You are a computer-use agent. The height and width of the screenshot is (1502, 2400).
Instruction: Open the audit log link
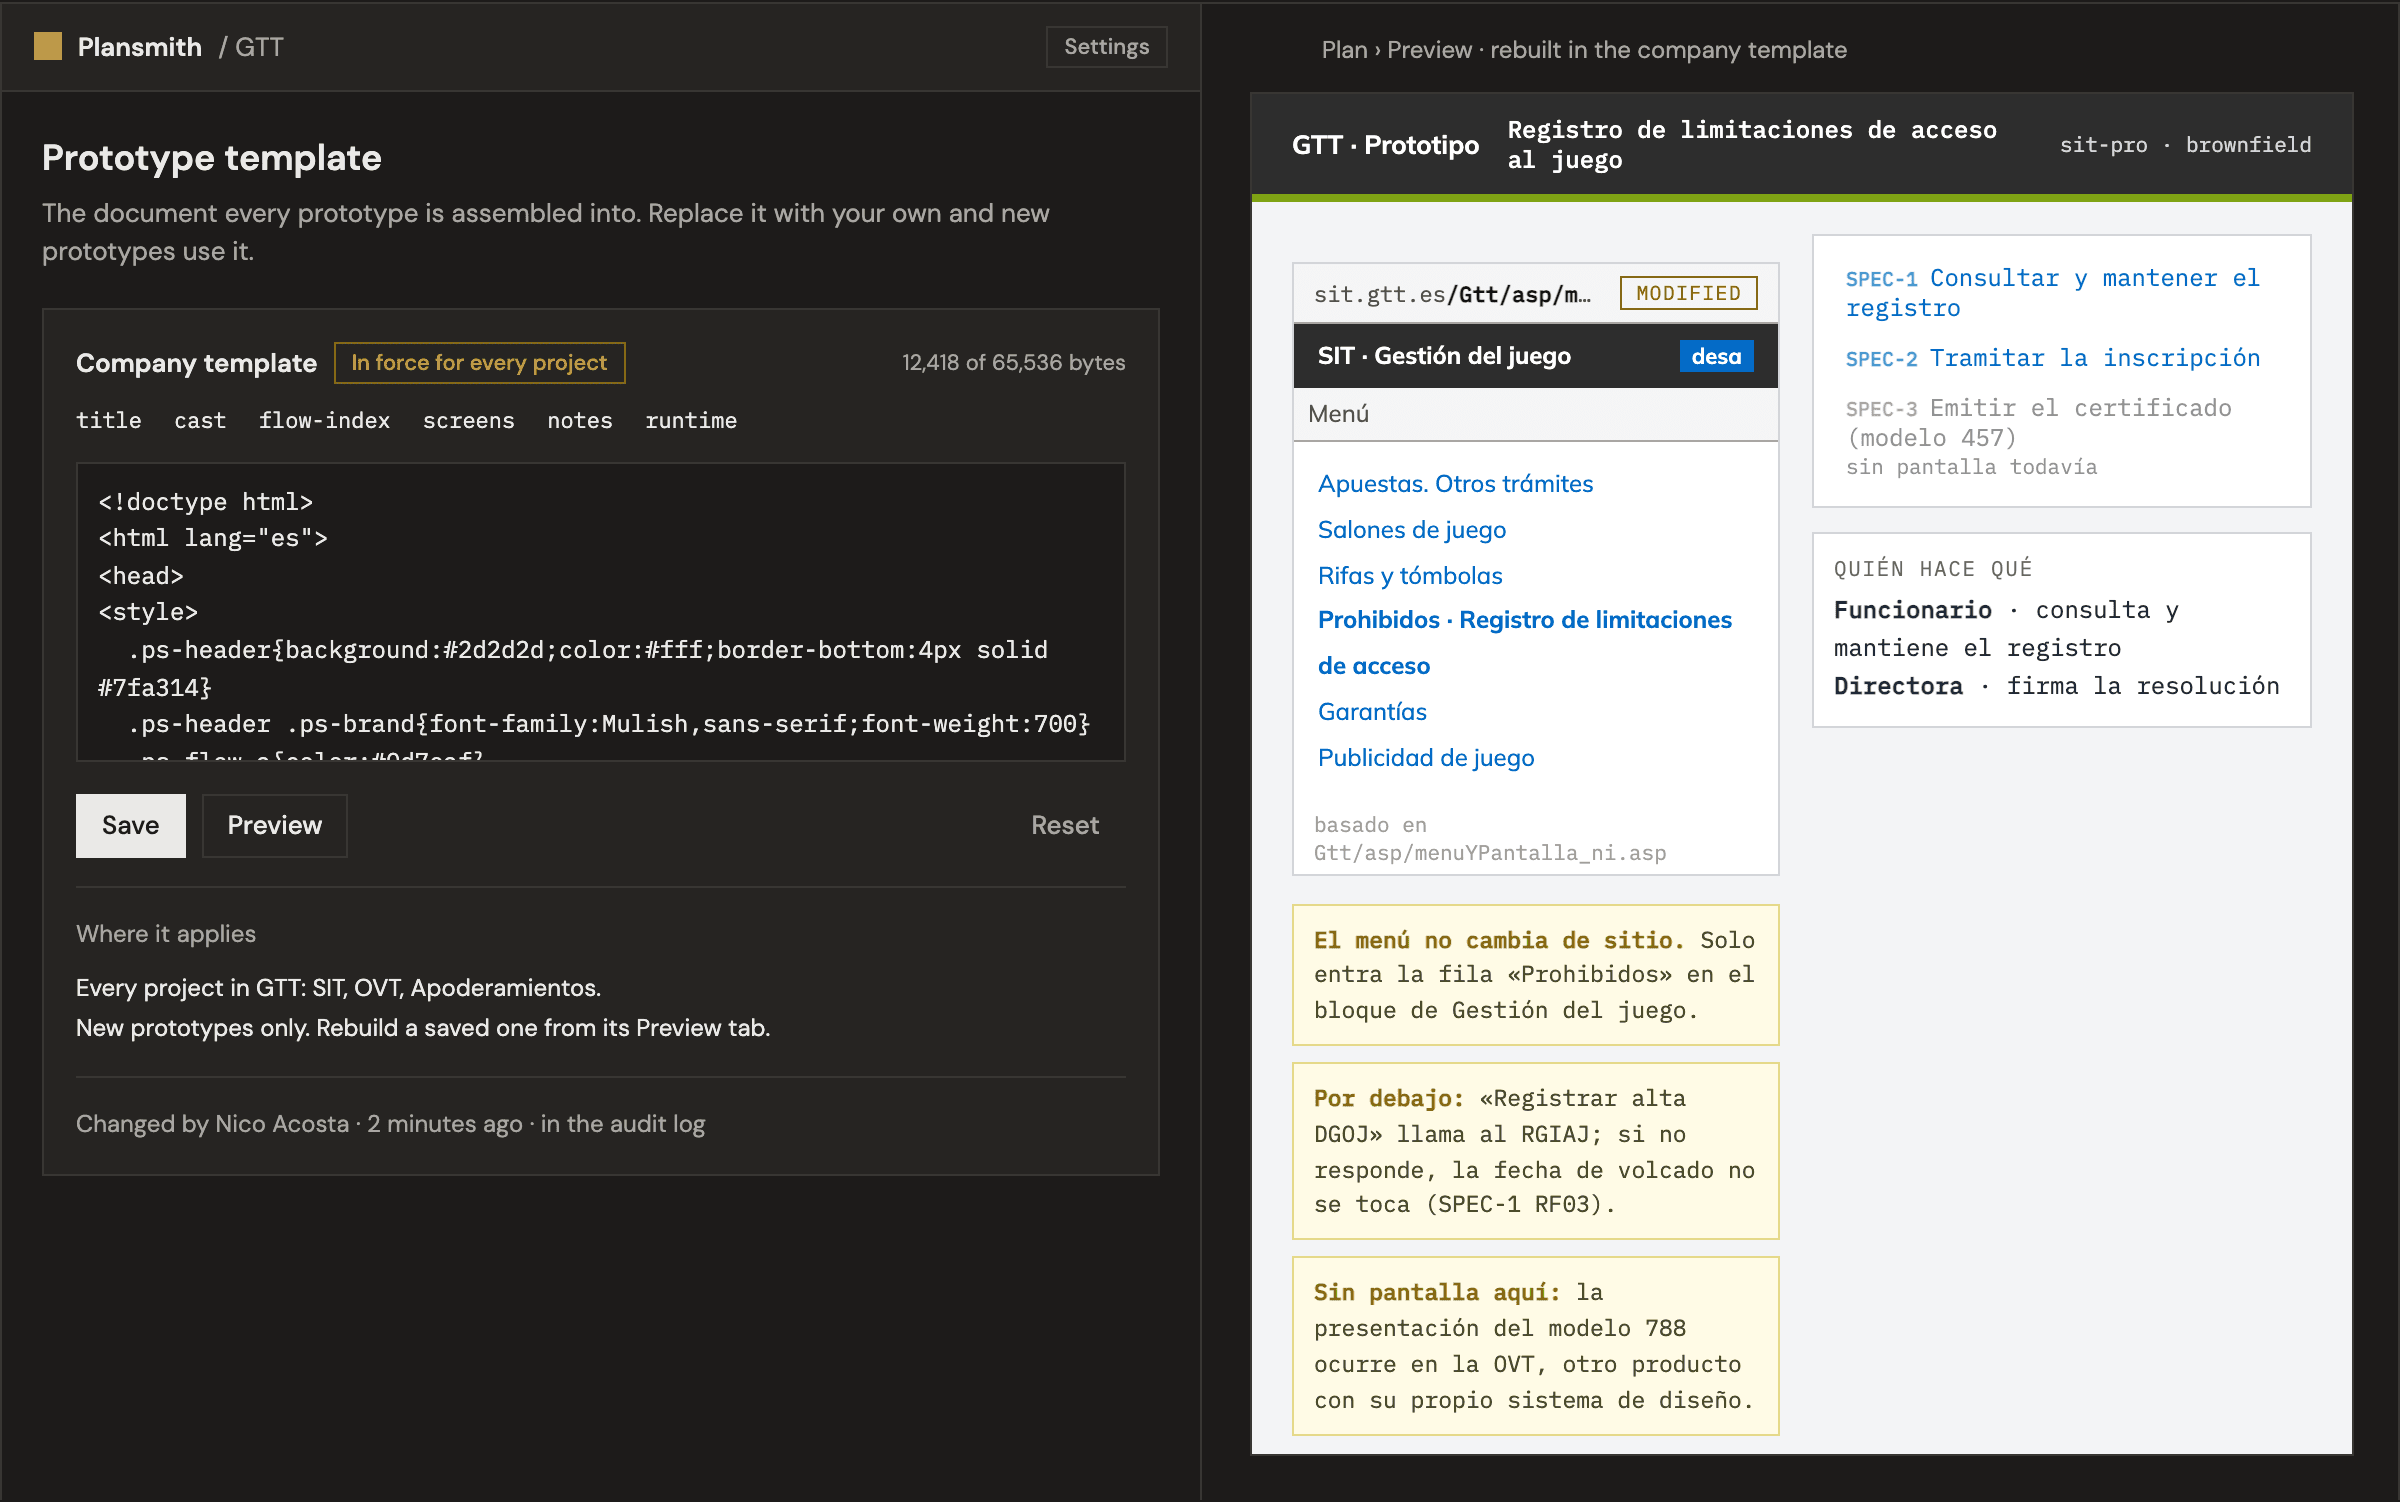(622, 1124)
